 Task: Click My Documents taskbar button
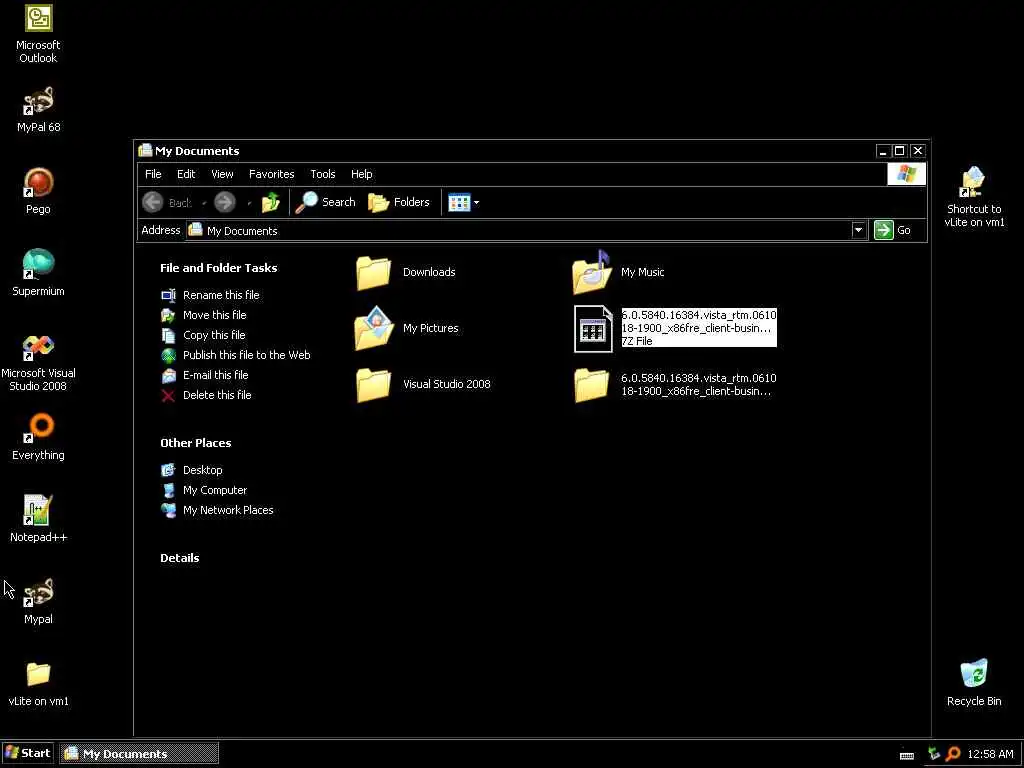(x=139, y=754)
